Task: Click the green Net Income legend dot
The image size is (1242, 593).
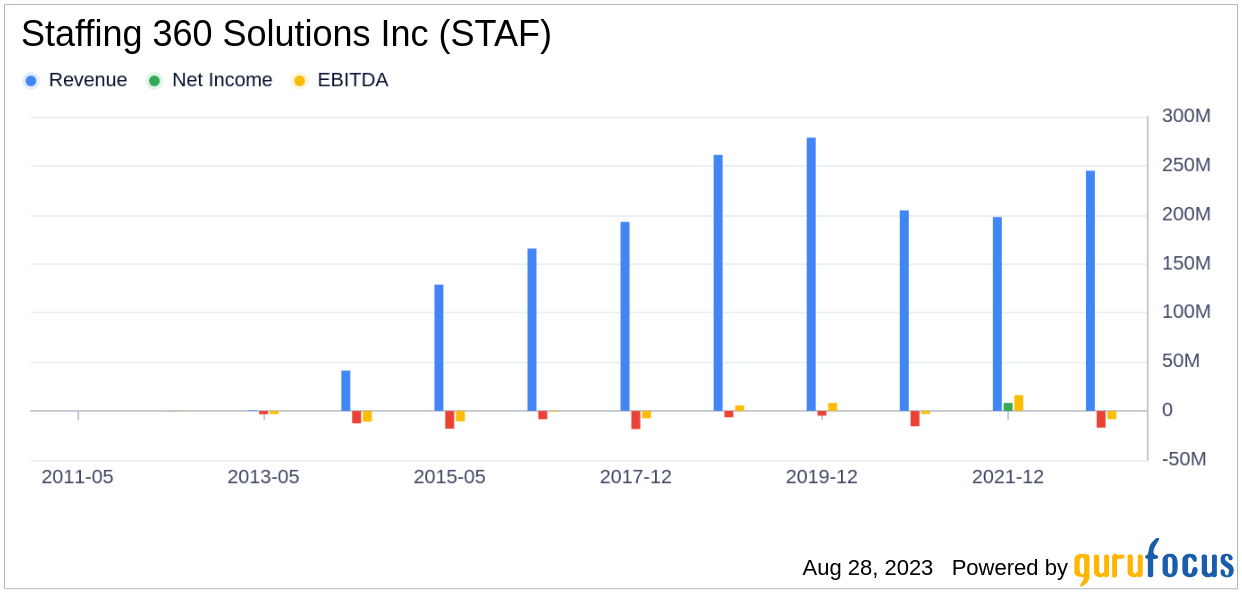Action: (x=155, y=80)
